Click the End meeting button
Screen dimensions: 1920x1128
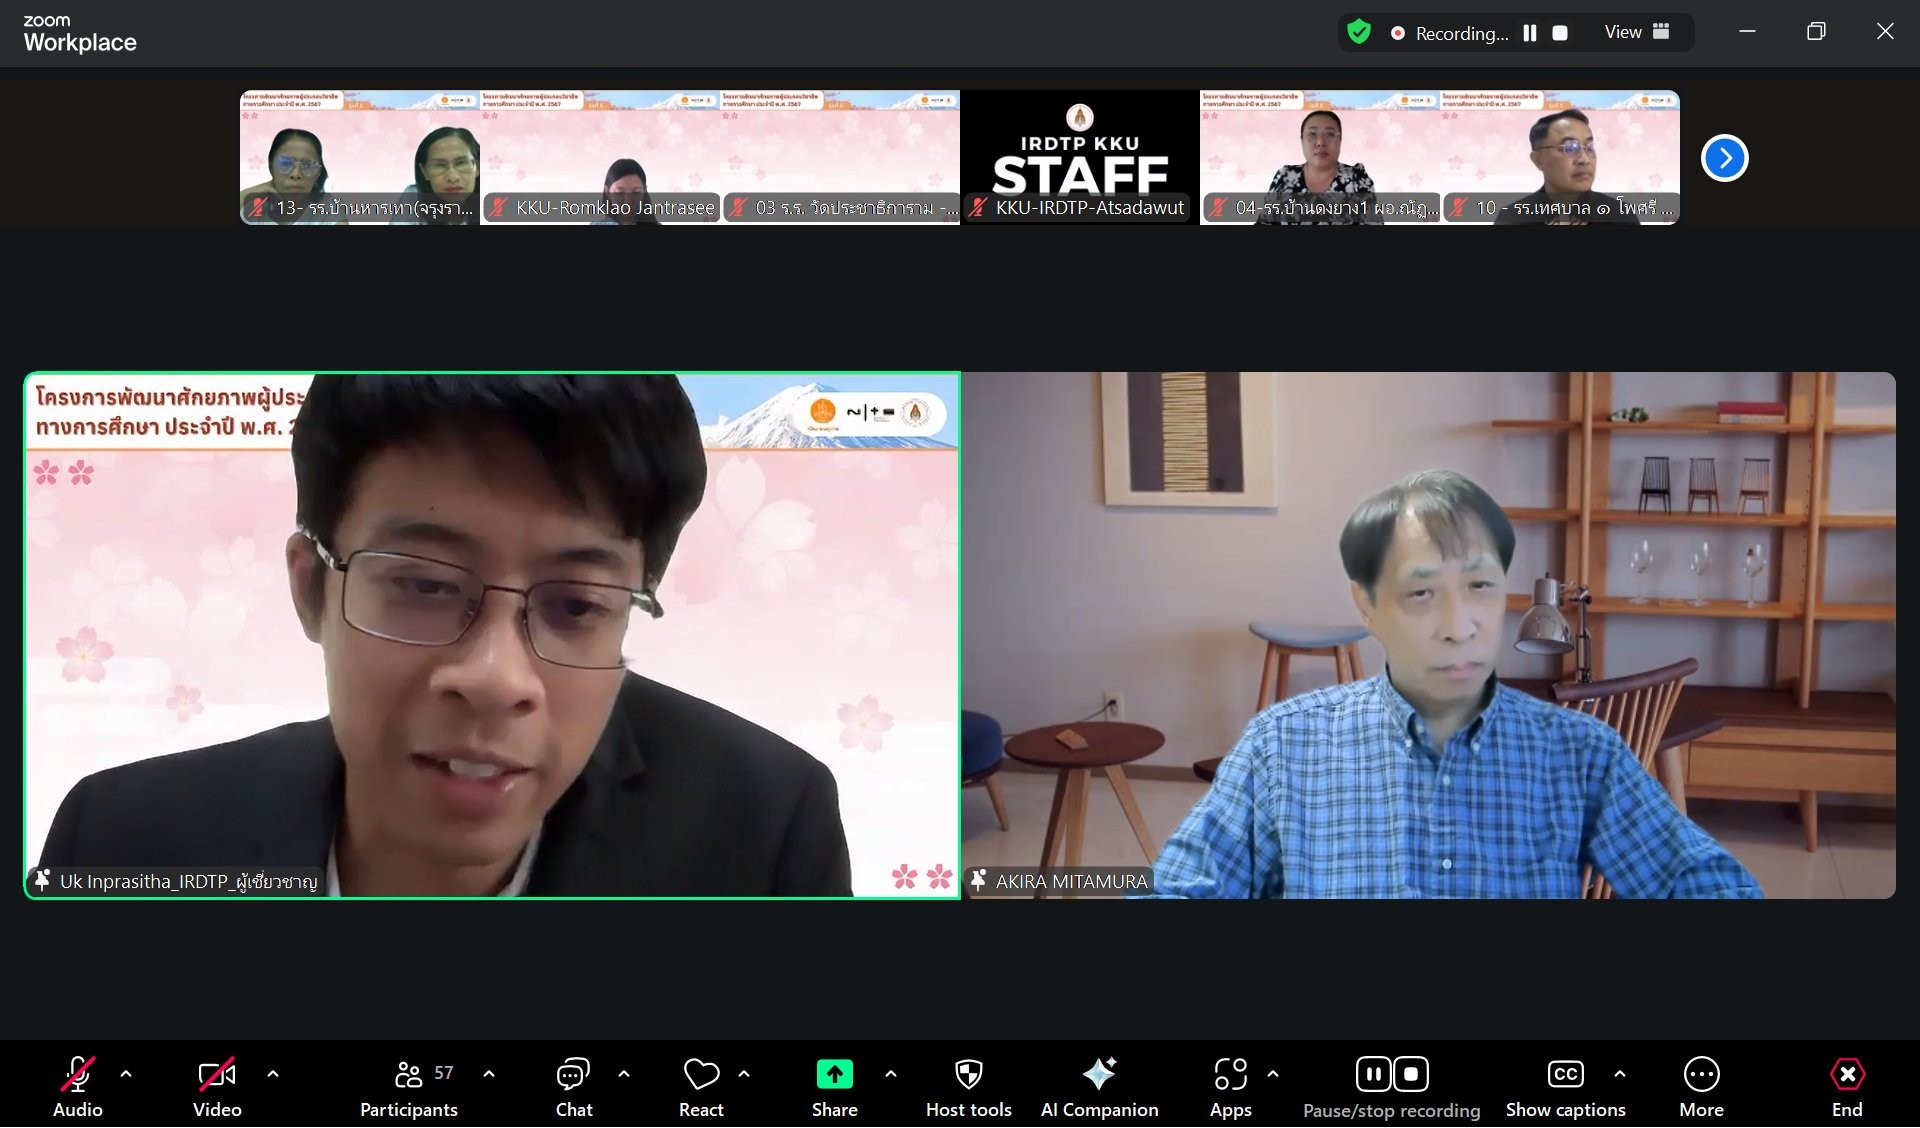1846,1075
